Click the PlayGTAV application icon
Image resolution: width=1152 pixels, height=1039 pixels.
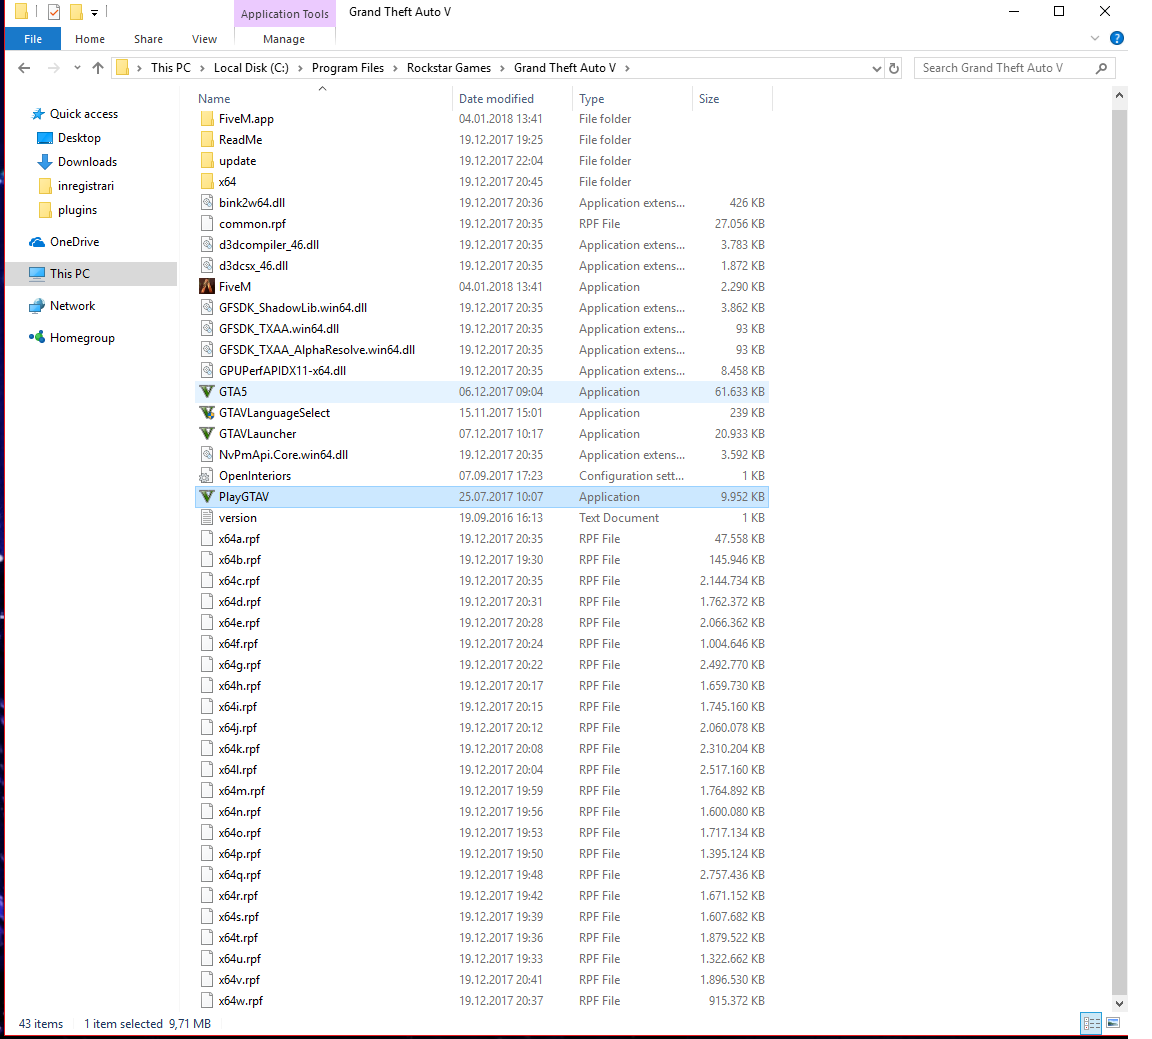pos(206,497)
